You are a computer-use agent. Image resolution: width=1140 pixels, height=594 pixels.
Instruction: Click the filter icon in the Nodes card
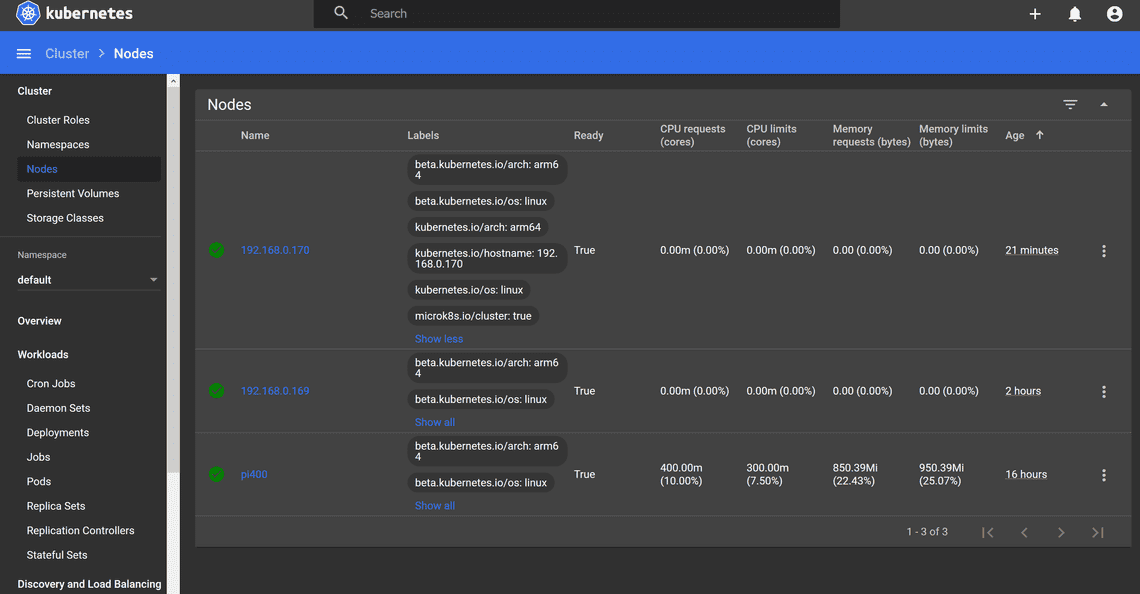coord(1070,105)
